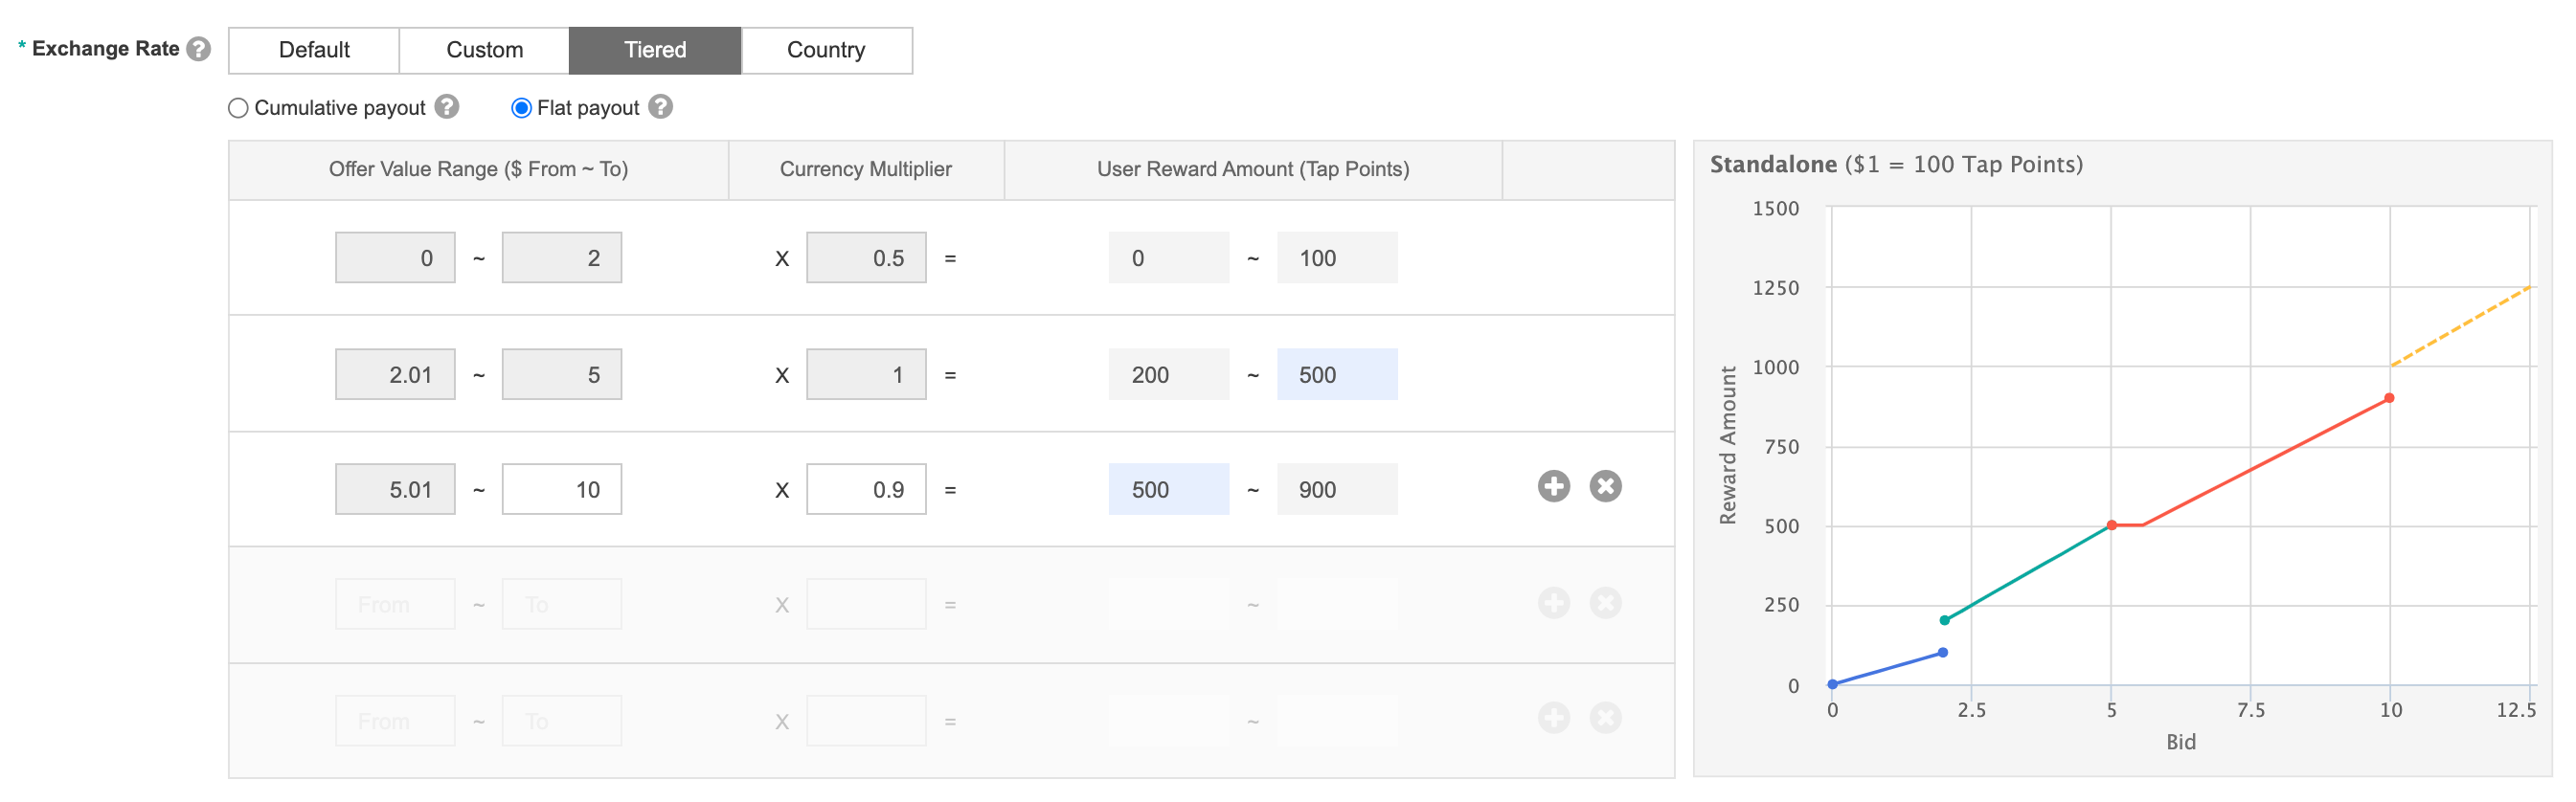Click the Exchange Rate help icon

coord(199,49)
